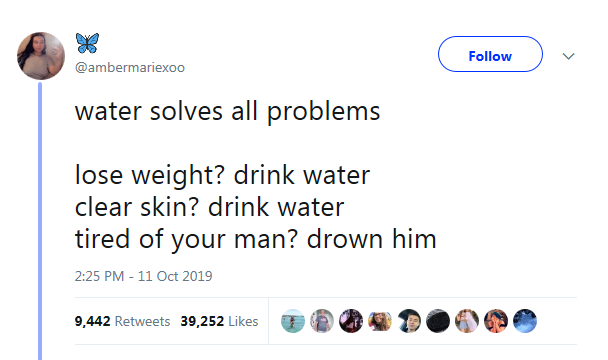Screen dimensions: 608x360
Task: Open the 2:25 PM - 11 Oct 2019 timestamp
Action: (143, 276)
